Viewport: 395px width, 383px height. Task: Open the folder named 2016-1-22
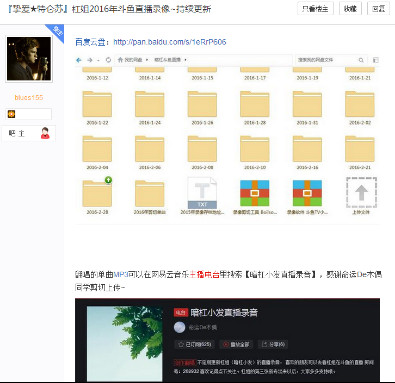97,104
